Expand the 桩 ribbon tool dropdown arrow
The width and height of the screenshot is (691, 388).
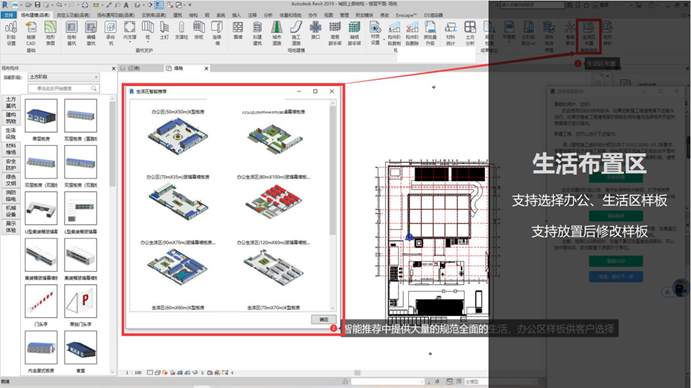pos(148,42)
